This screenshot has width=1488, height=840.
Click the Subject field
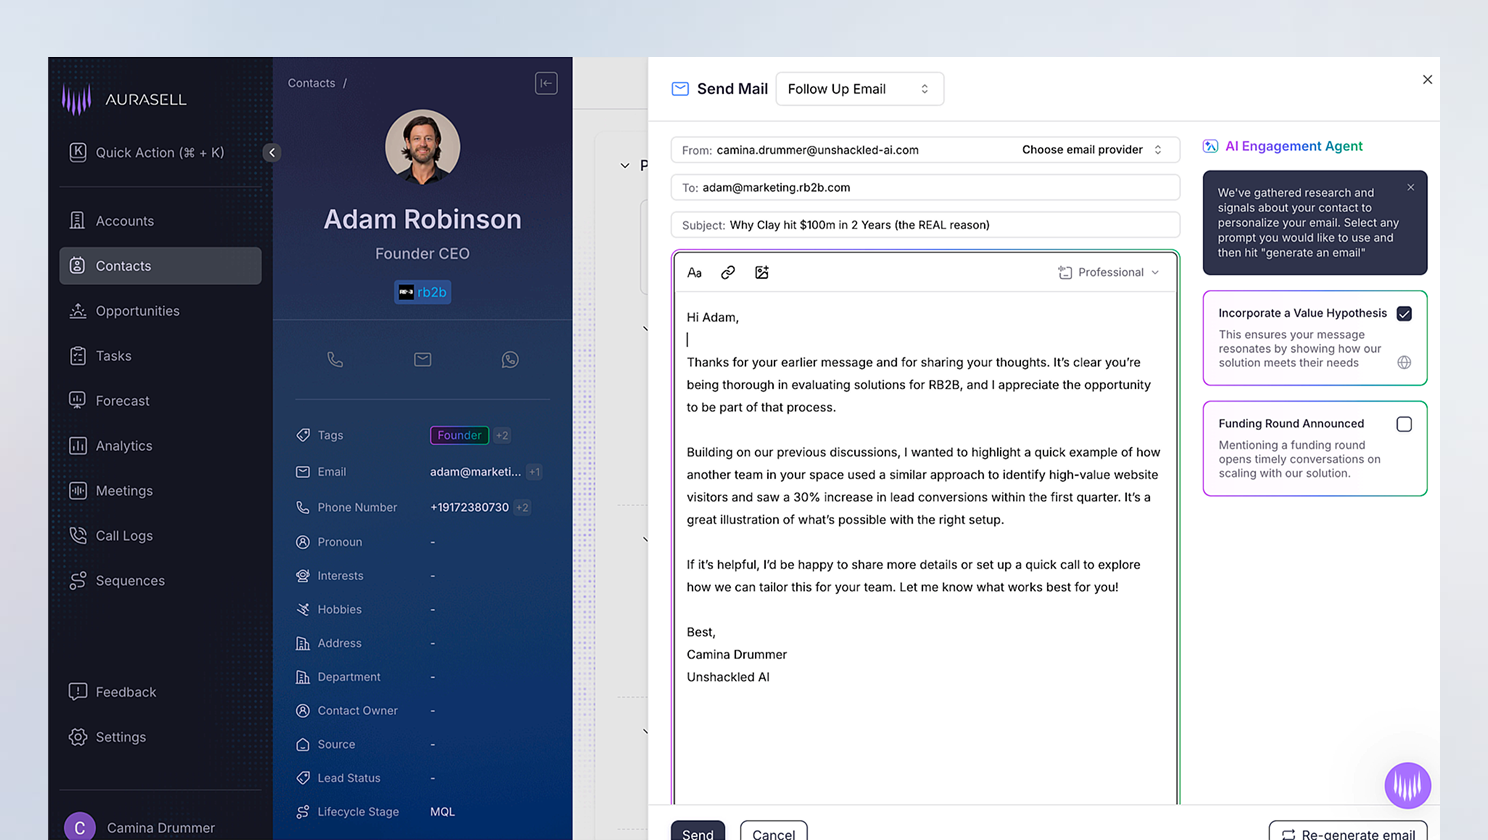click(x=925, y=225)
